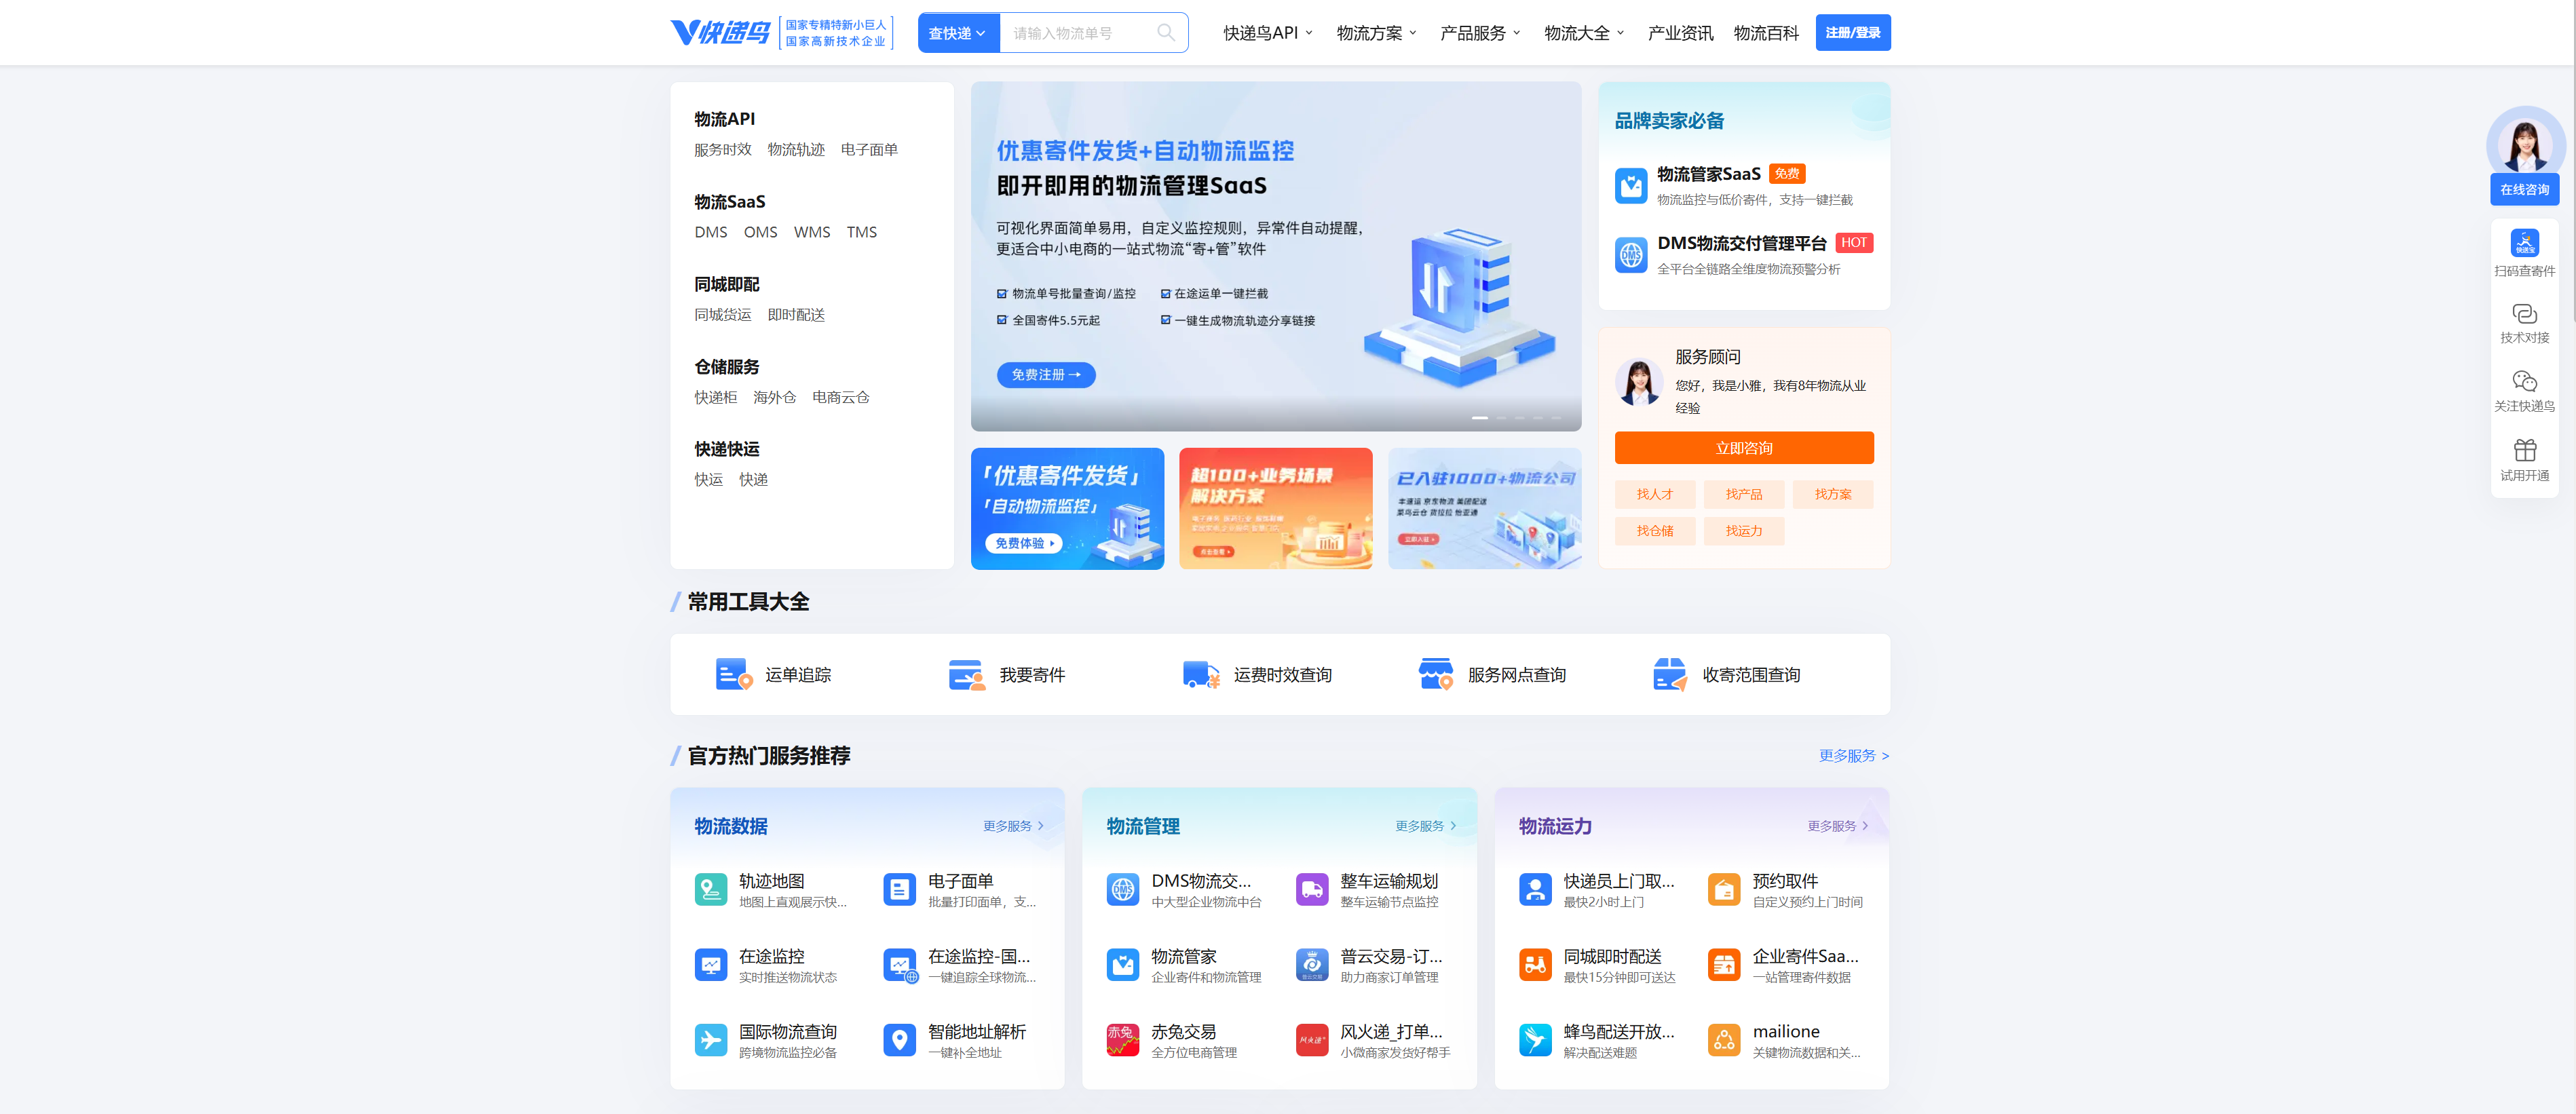
Task: Select 即时配送 under 同城即配
Action: pyautogui.click(x=796, y=315)
